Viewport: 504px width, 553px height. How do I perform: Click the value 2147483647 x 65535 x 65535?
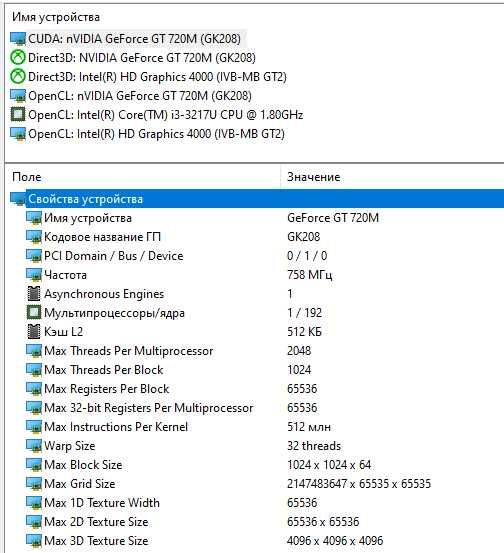(359, 484)
